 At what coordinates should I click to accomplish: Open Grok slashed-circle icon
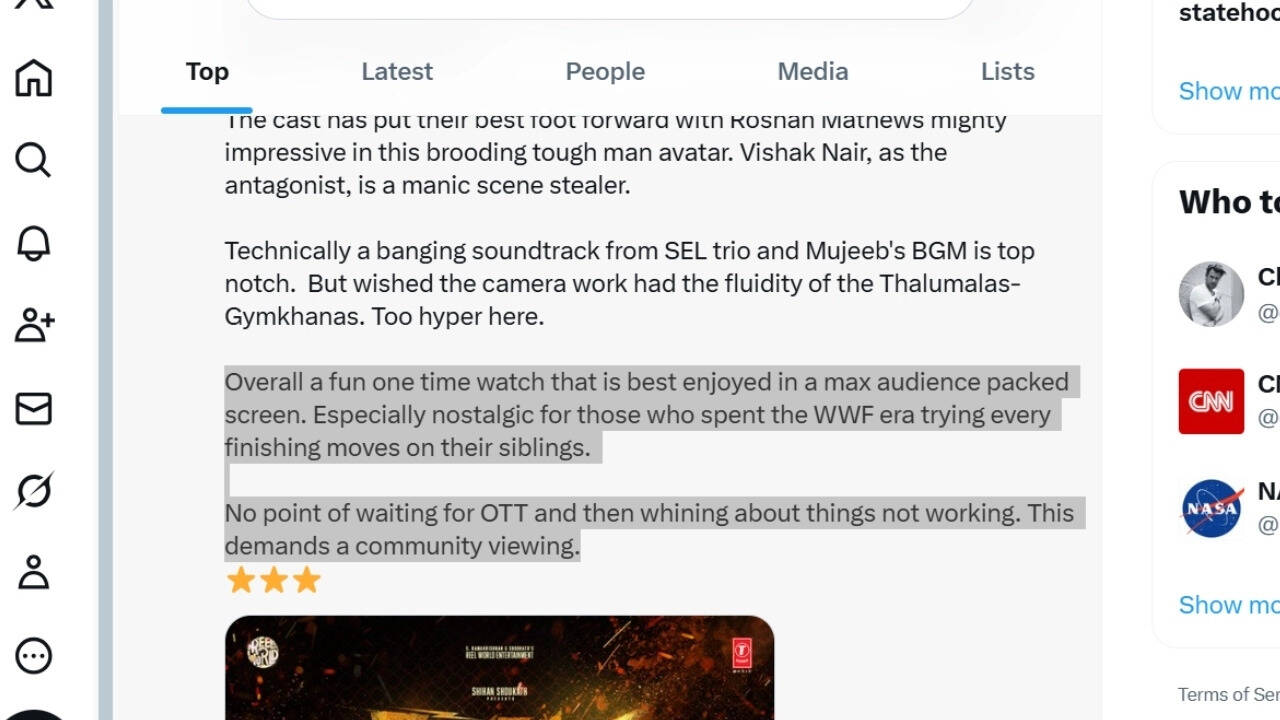tap(33, 491)
